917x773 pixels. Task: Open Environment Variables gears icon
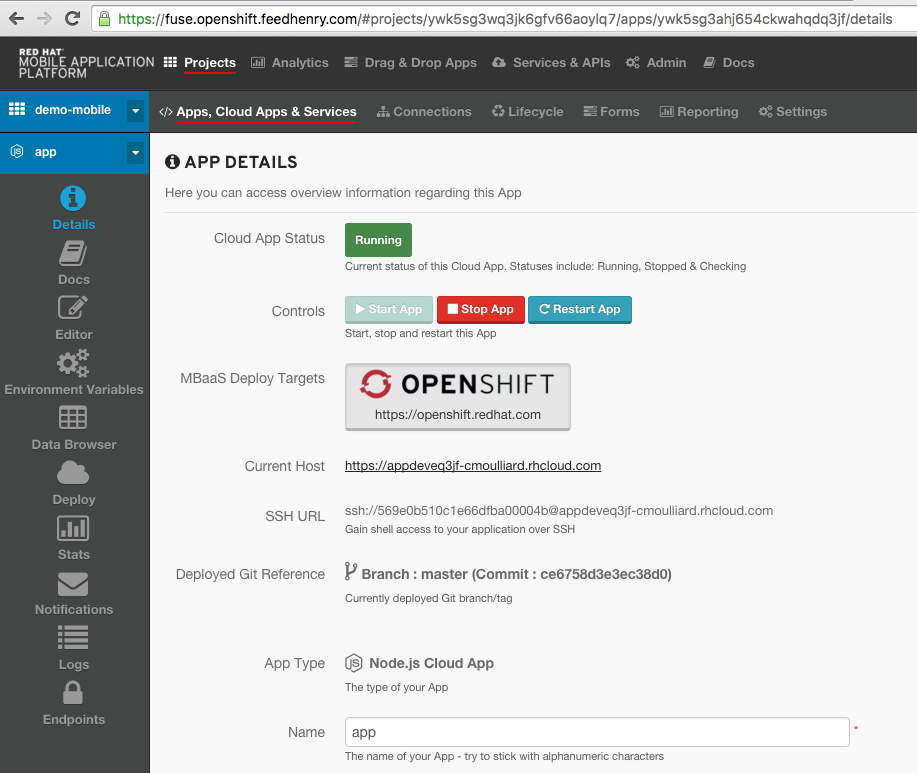click(x=73, y=363)
